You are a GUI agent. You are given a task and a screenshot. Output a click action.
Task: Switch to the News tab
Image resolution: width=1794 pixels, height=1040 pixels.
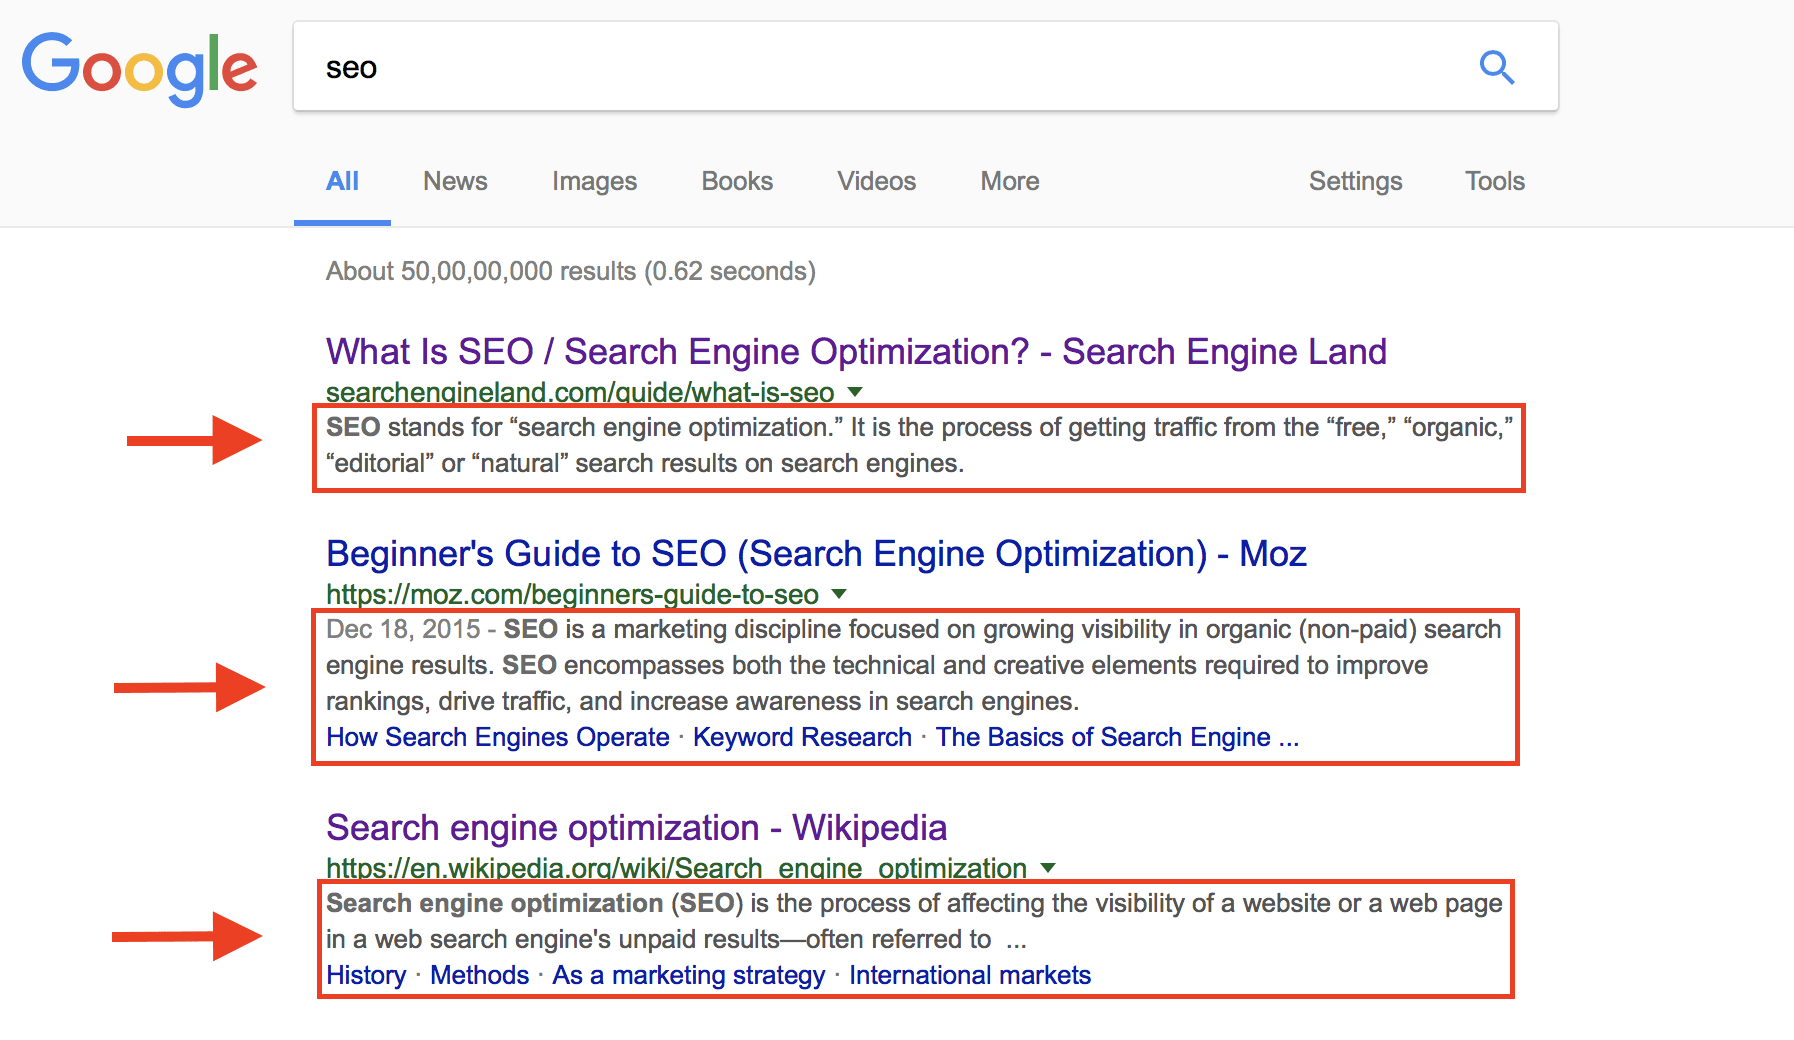coord(455,181)
